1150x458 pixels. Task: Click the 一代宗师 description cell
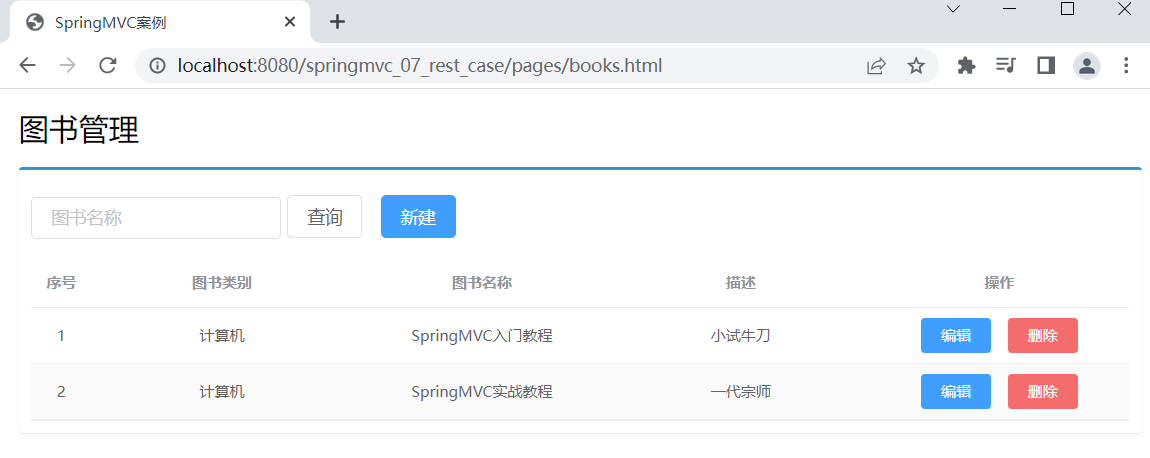click(x=741, y=392)
